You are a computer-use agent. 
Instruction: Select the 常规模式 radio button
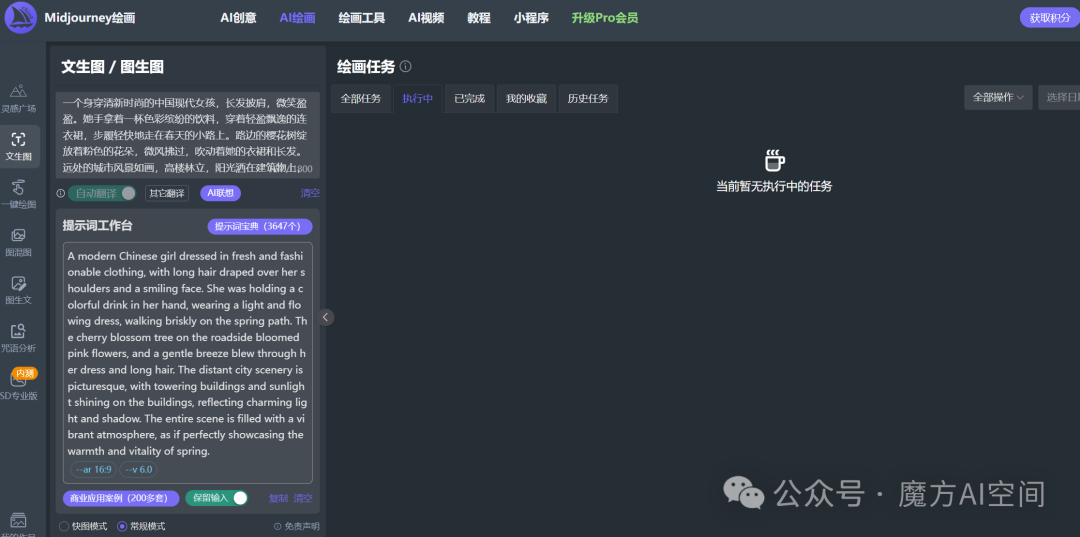click(x=122, y=526)
